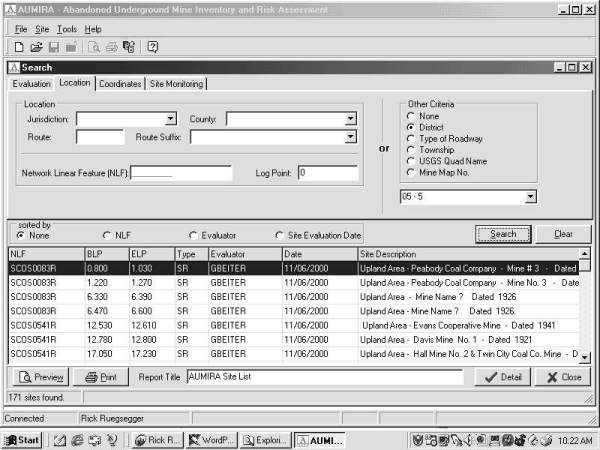Click the Open folder toolbar icon
Viewport: 600px width, 450px height.
[x=36, y=47]
